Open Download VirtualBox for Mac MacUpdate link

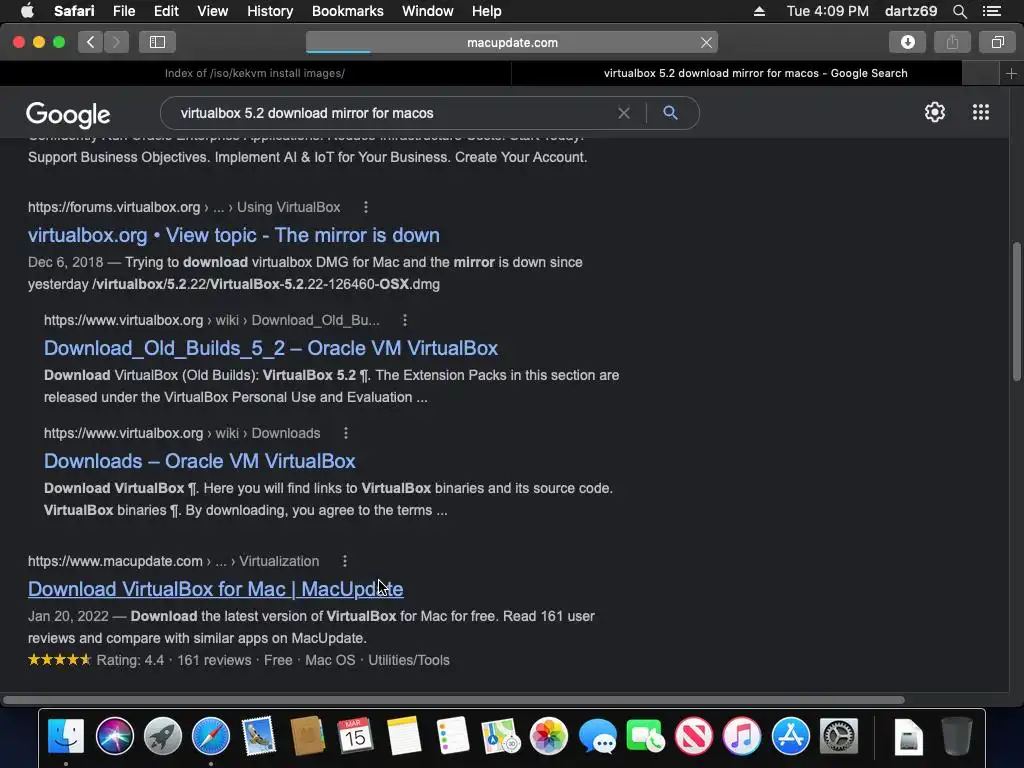pos(216,589)
